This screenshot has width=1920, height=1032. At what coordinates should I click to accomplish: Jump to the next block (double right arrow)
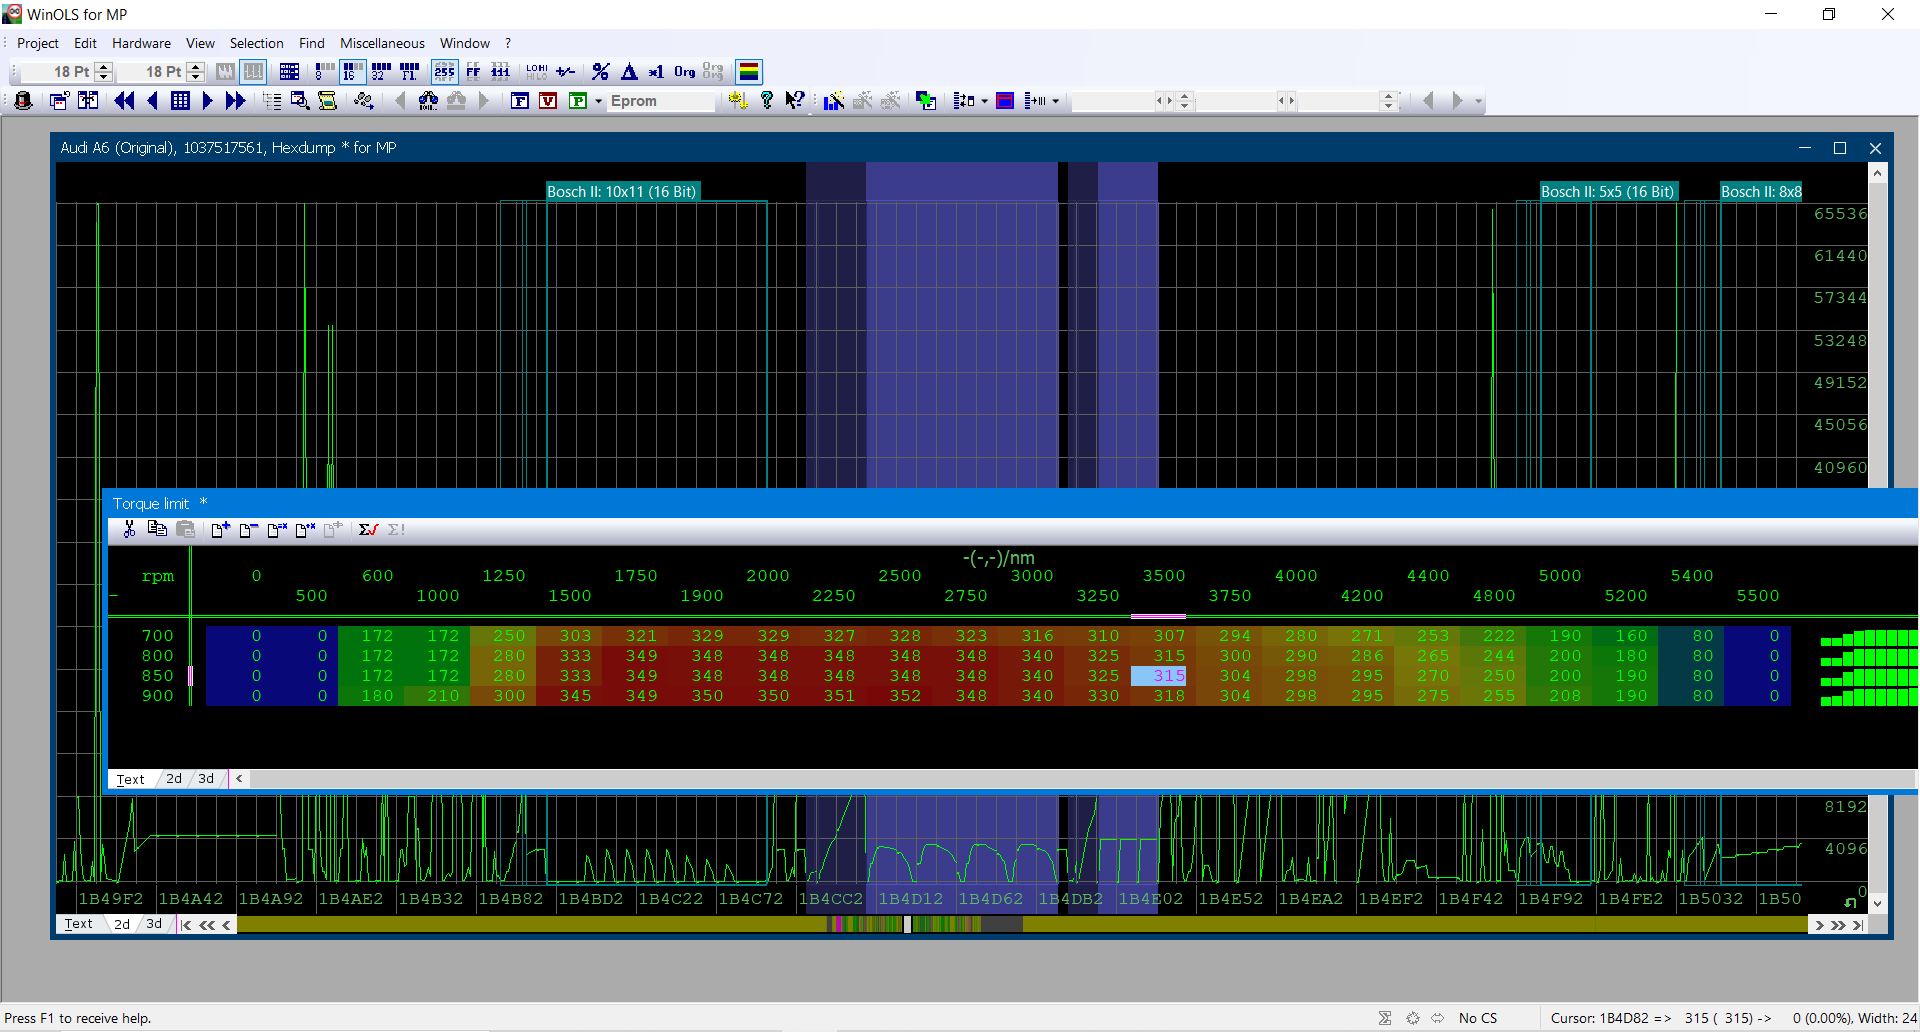[x=235, y=100]
